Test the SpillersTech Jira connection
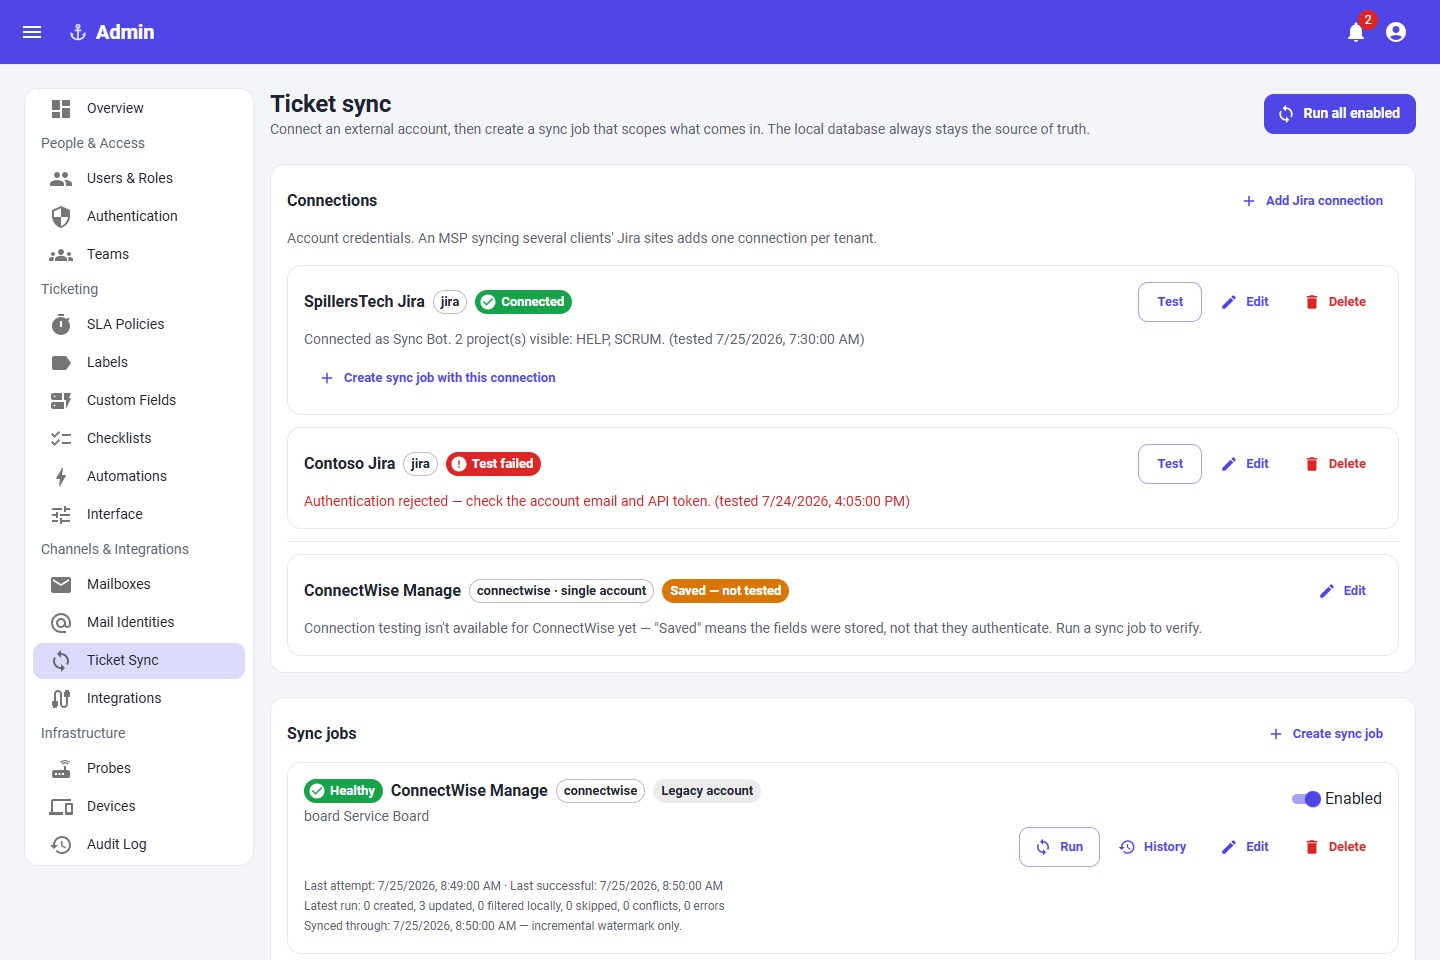Image resolution: width=1440 pixels, height=960 pixels. [1170, 302]
